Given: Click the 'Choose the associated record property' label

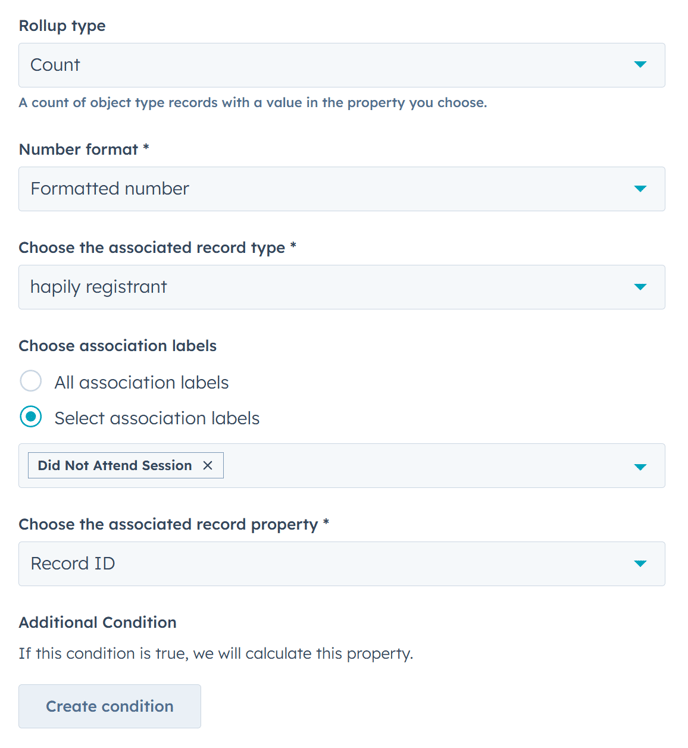Looking at the screenshot, I should pos(168,525).
